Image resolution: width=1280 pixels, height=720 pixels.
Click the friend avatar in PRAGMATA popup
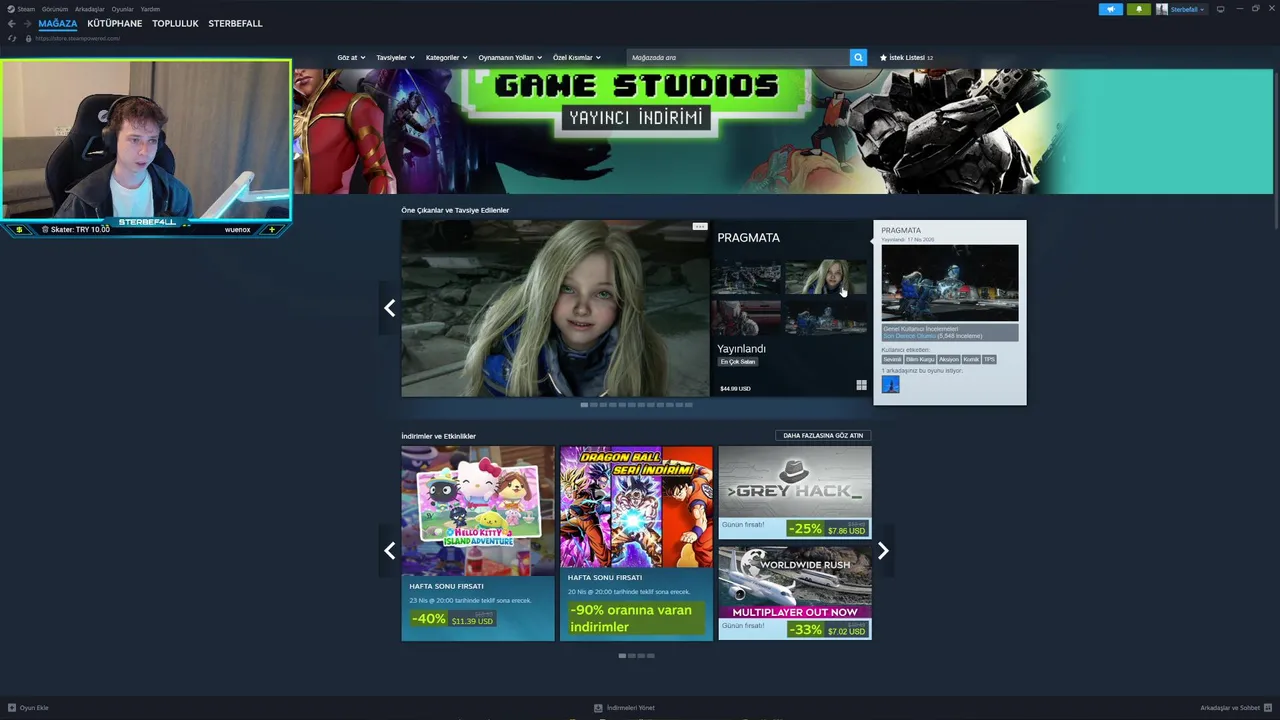pyautogui.click(x=890, y=385)
